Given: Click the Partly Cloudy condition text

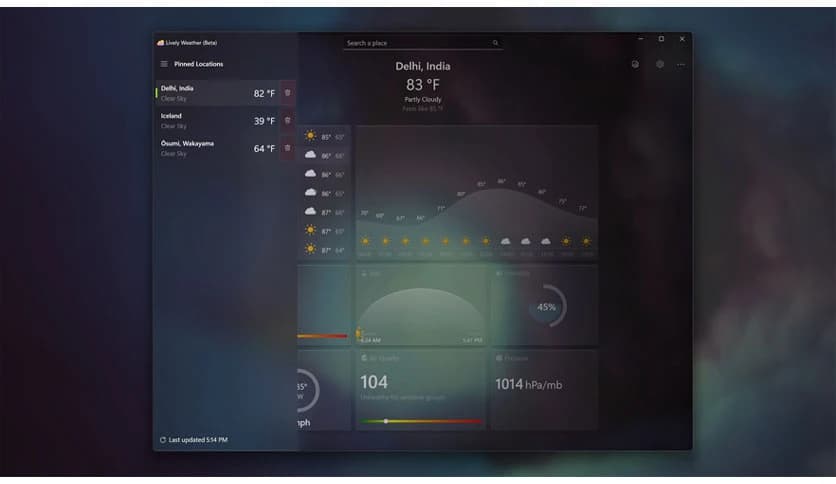Looking at the screenshot, I should 423,100.
